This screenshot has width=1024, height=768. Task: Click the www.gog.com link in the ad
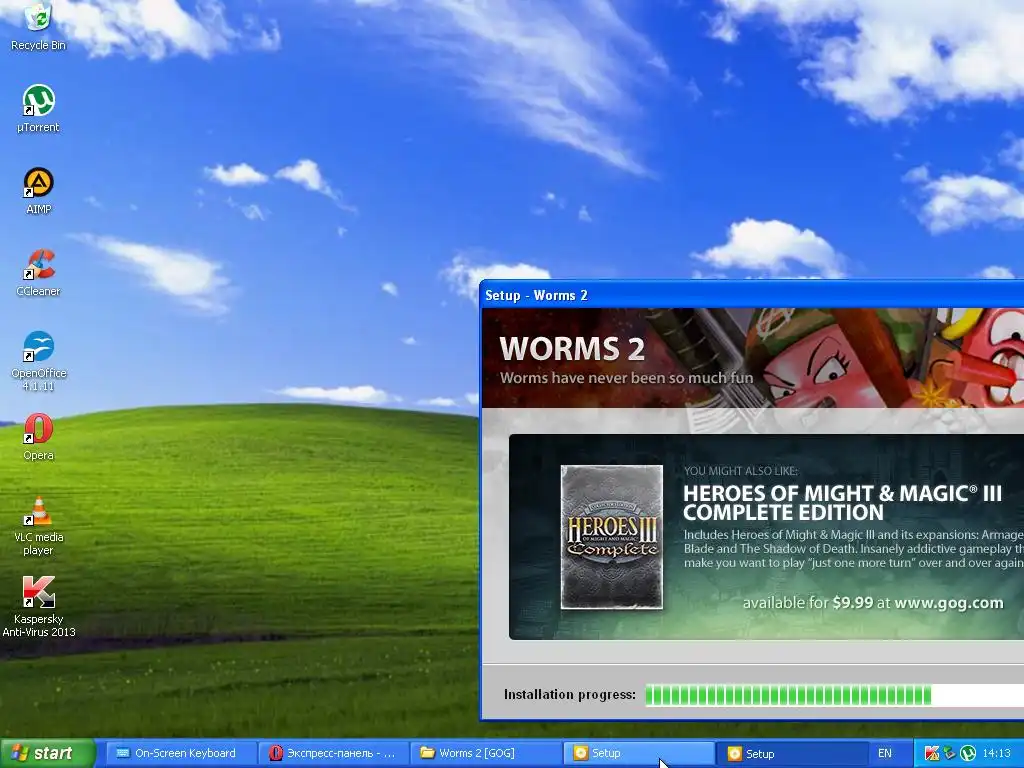(948, 603)
